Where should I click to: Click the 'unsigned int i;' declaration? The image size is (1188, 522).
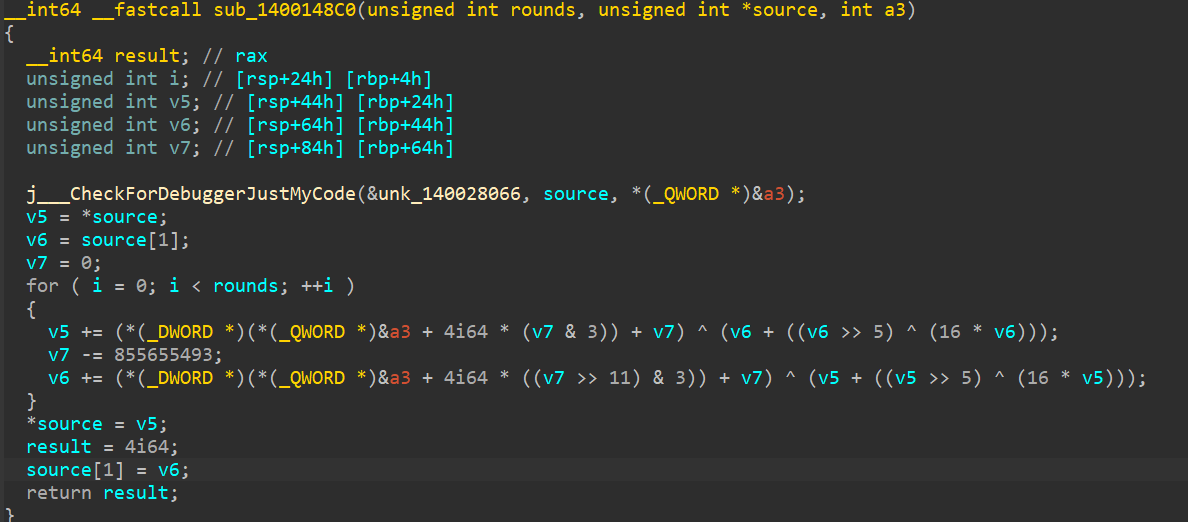(x=106, y=79)
